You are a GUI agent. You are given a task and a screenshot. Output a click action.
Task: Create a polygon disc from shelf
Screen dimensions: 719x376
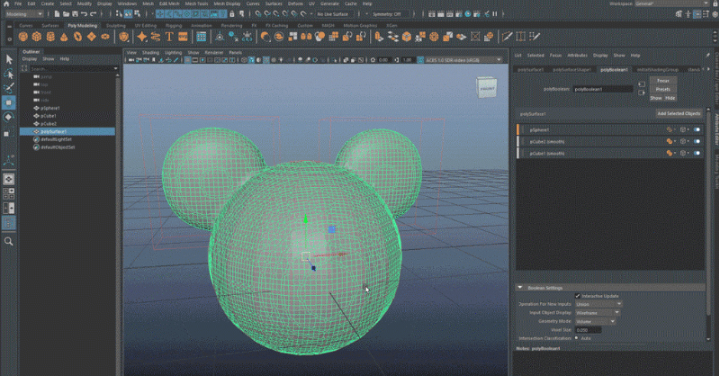tap(105, 36)
